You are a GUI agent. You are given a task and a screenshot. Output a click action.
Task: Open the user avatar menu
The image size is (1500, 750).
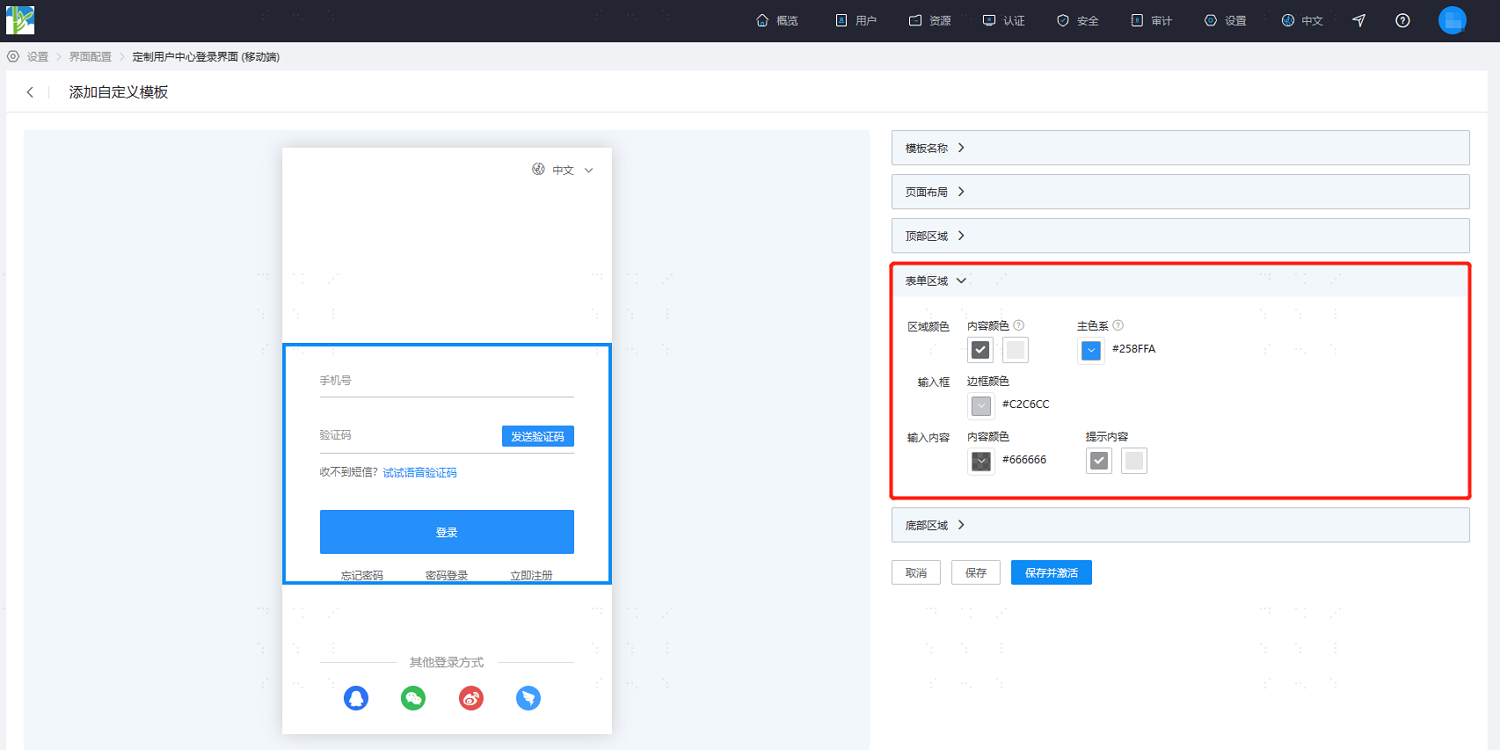(1452, 20)
